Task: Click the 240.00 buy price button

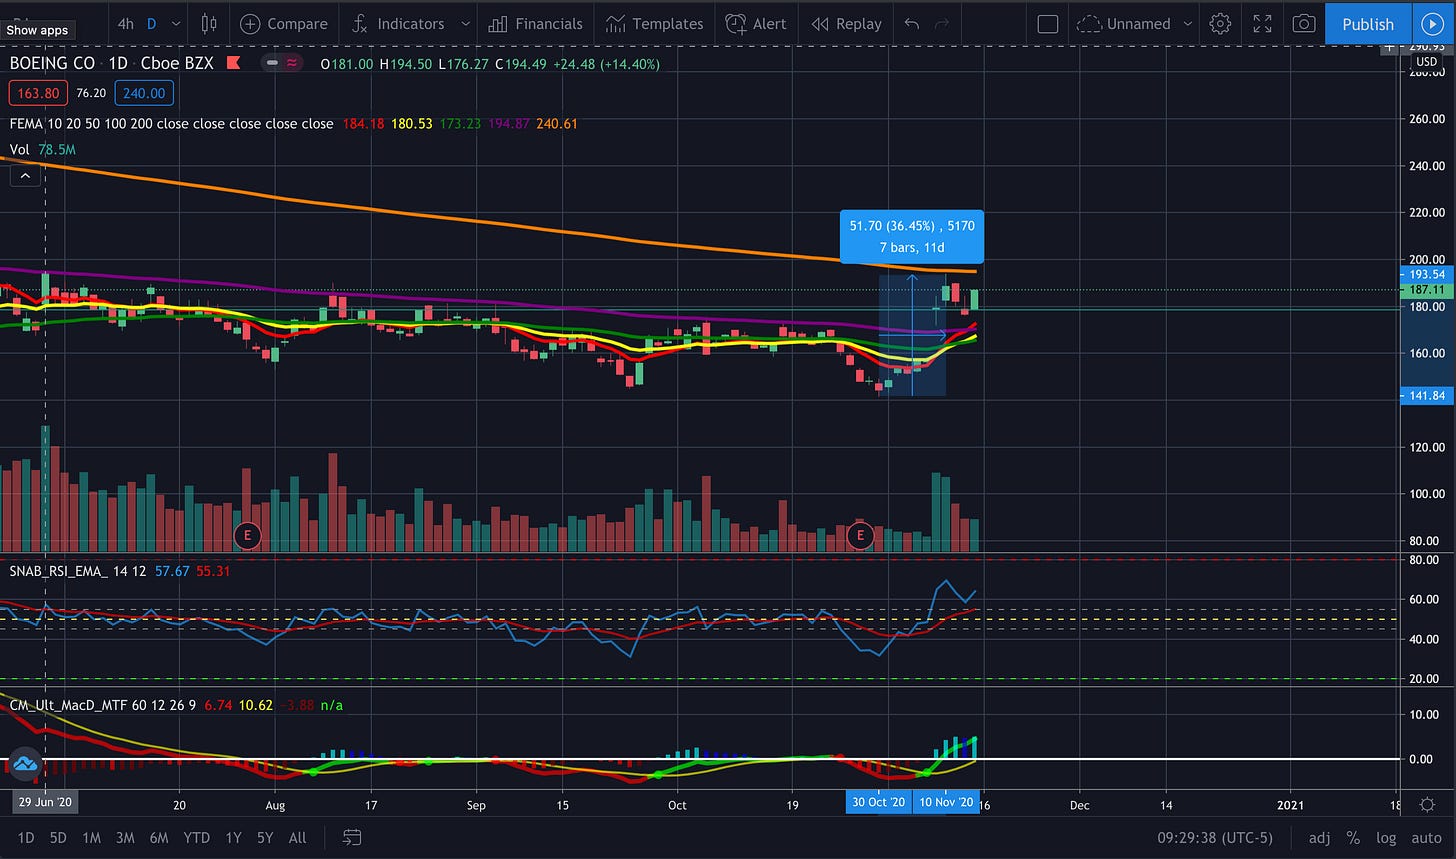Action: 146,94
